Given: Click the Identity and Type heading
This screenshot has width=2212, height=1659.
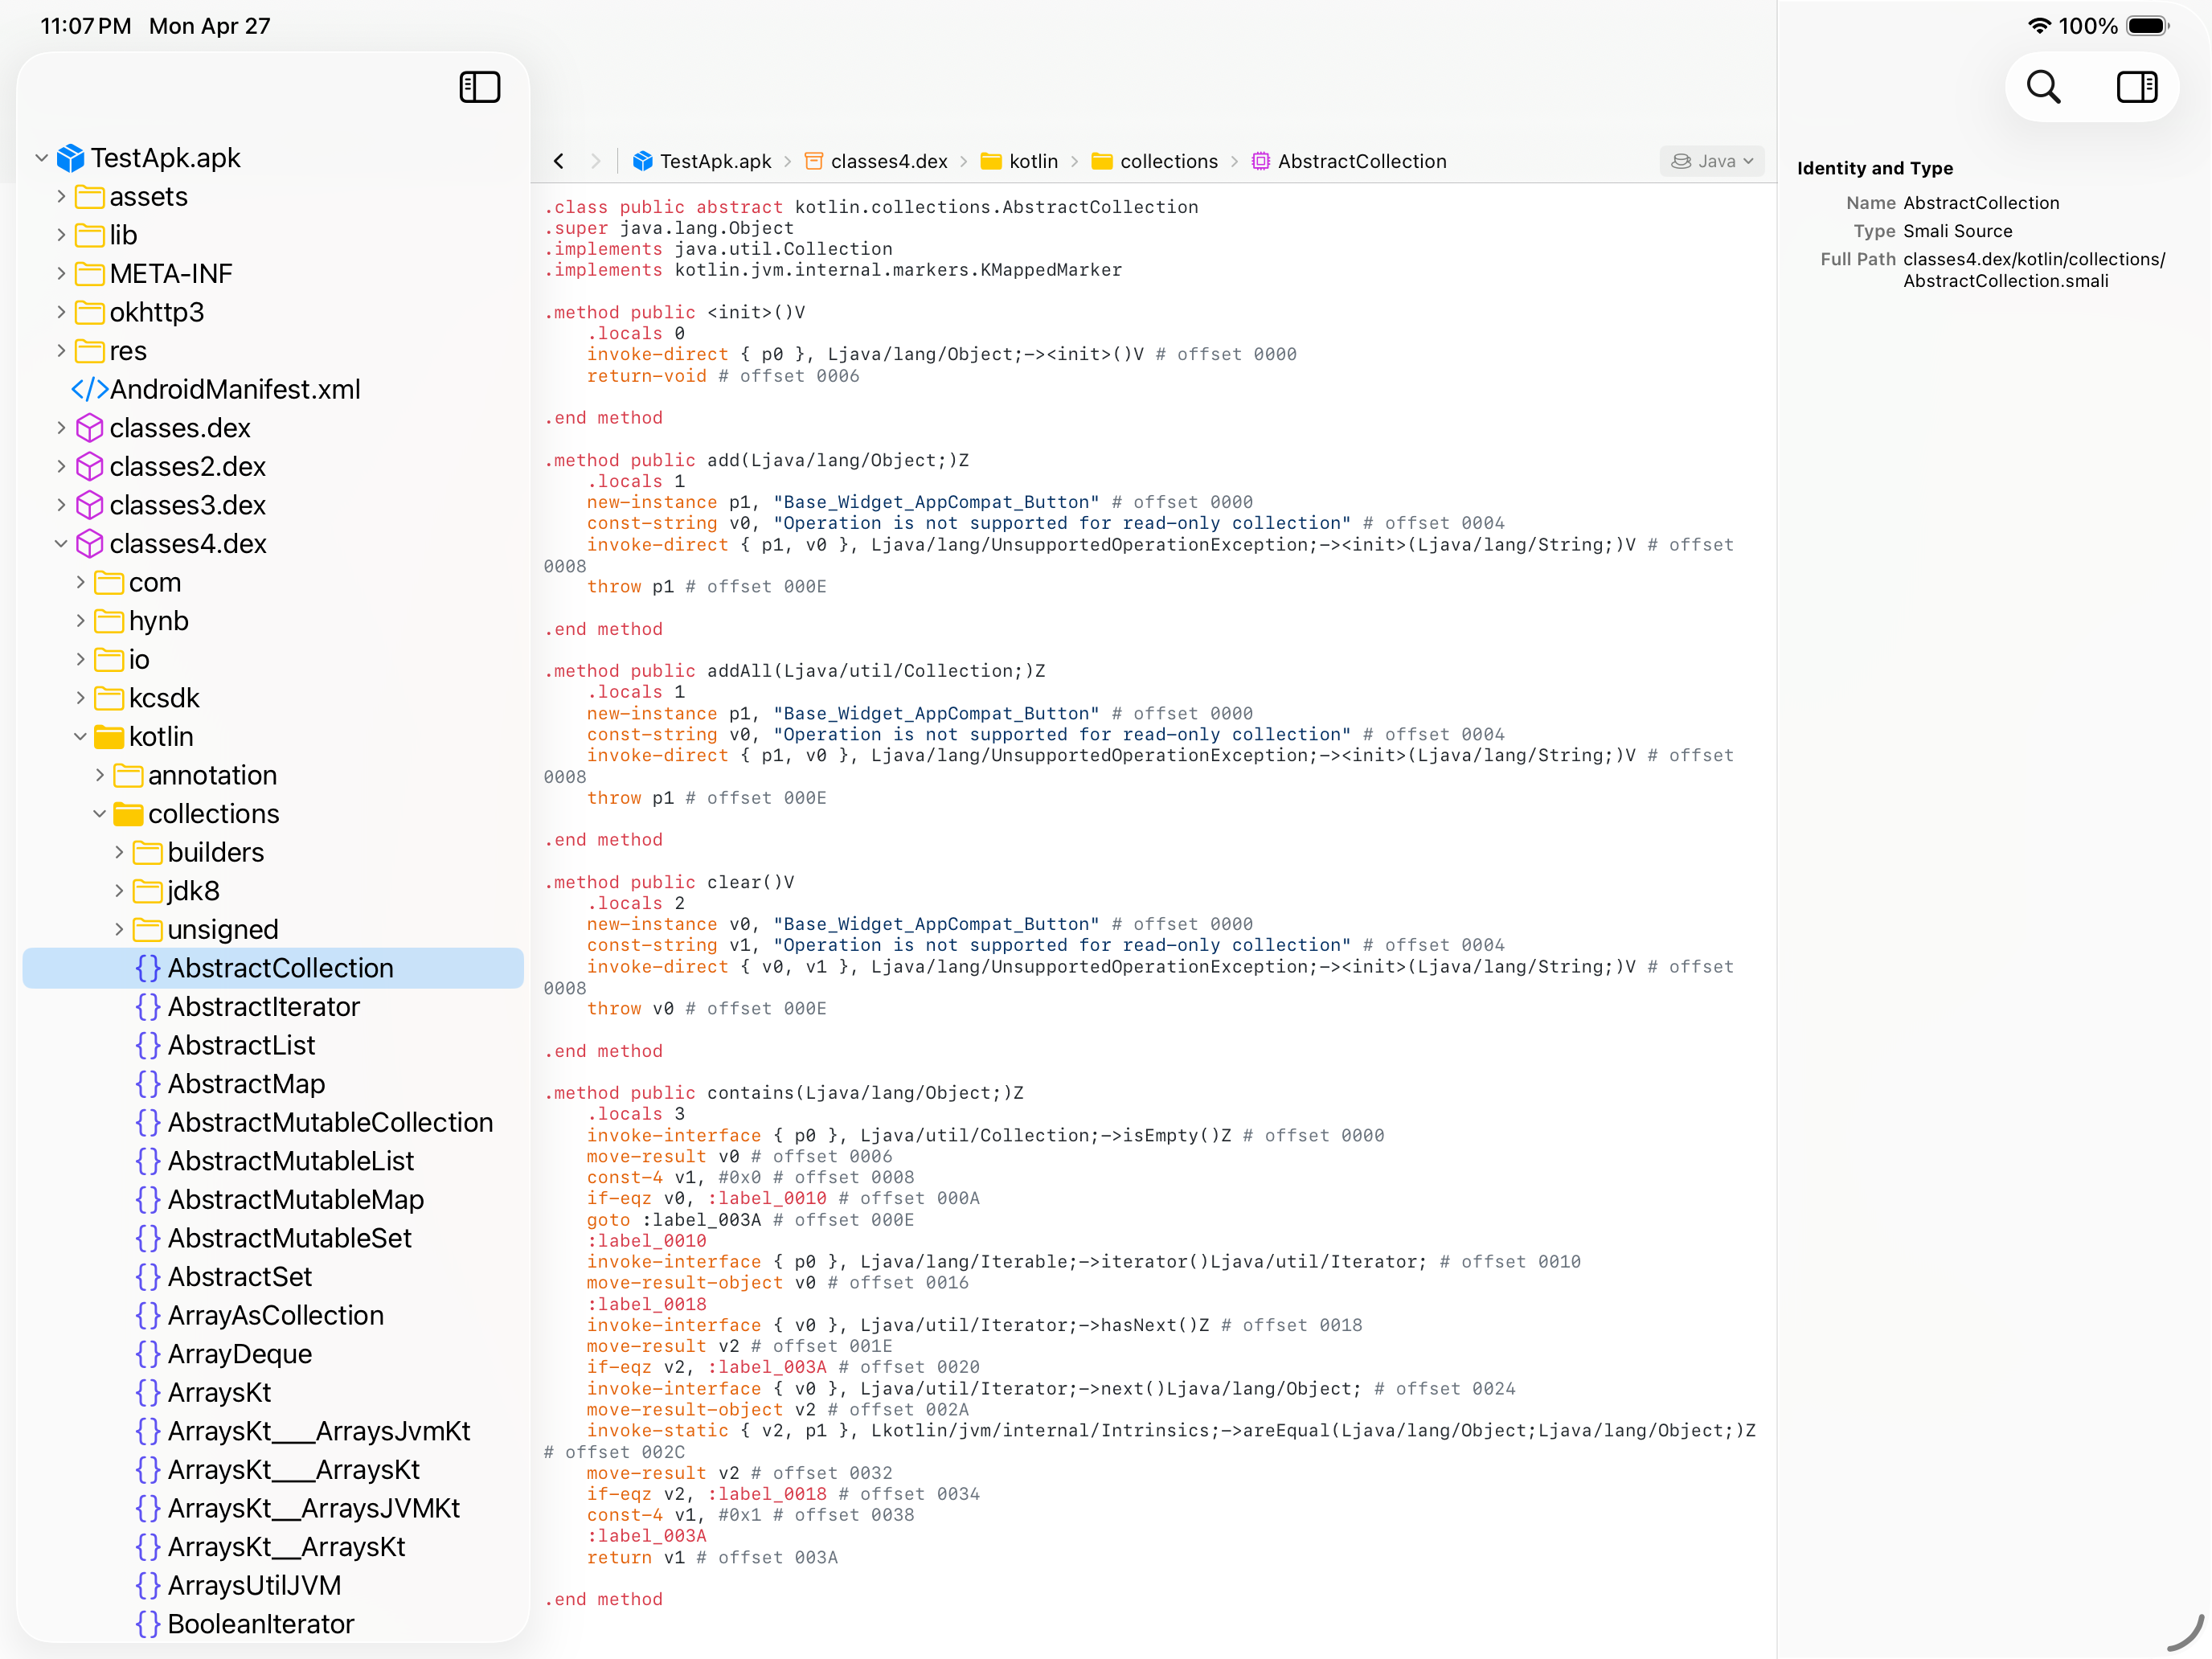Looking at the screenshot, I should pos(1874,168).
